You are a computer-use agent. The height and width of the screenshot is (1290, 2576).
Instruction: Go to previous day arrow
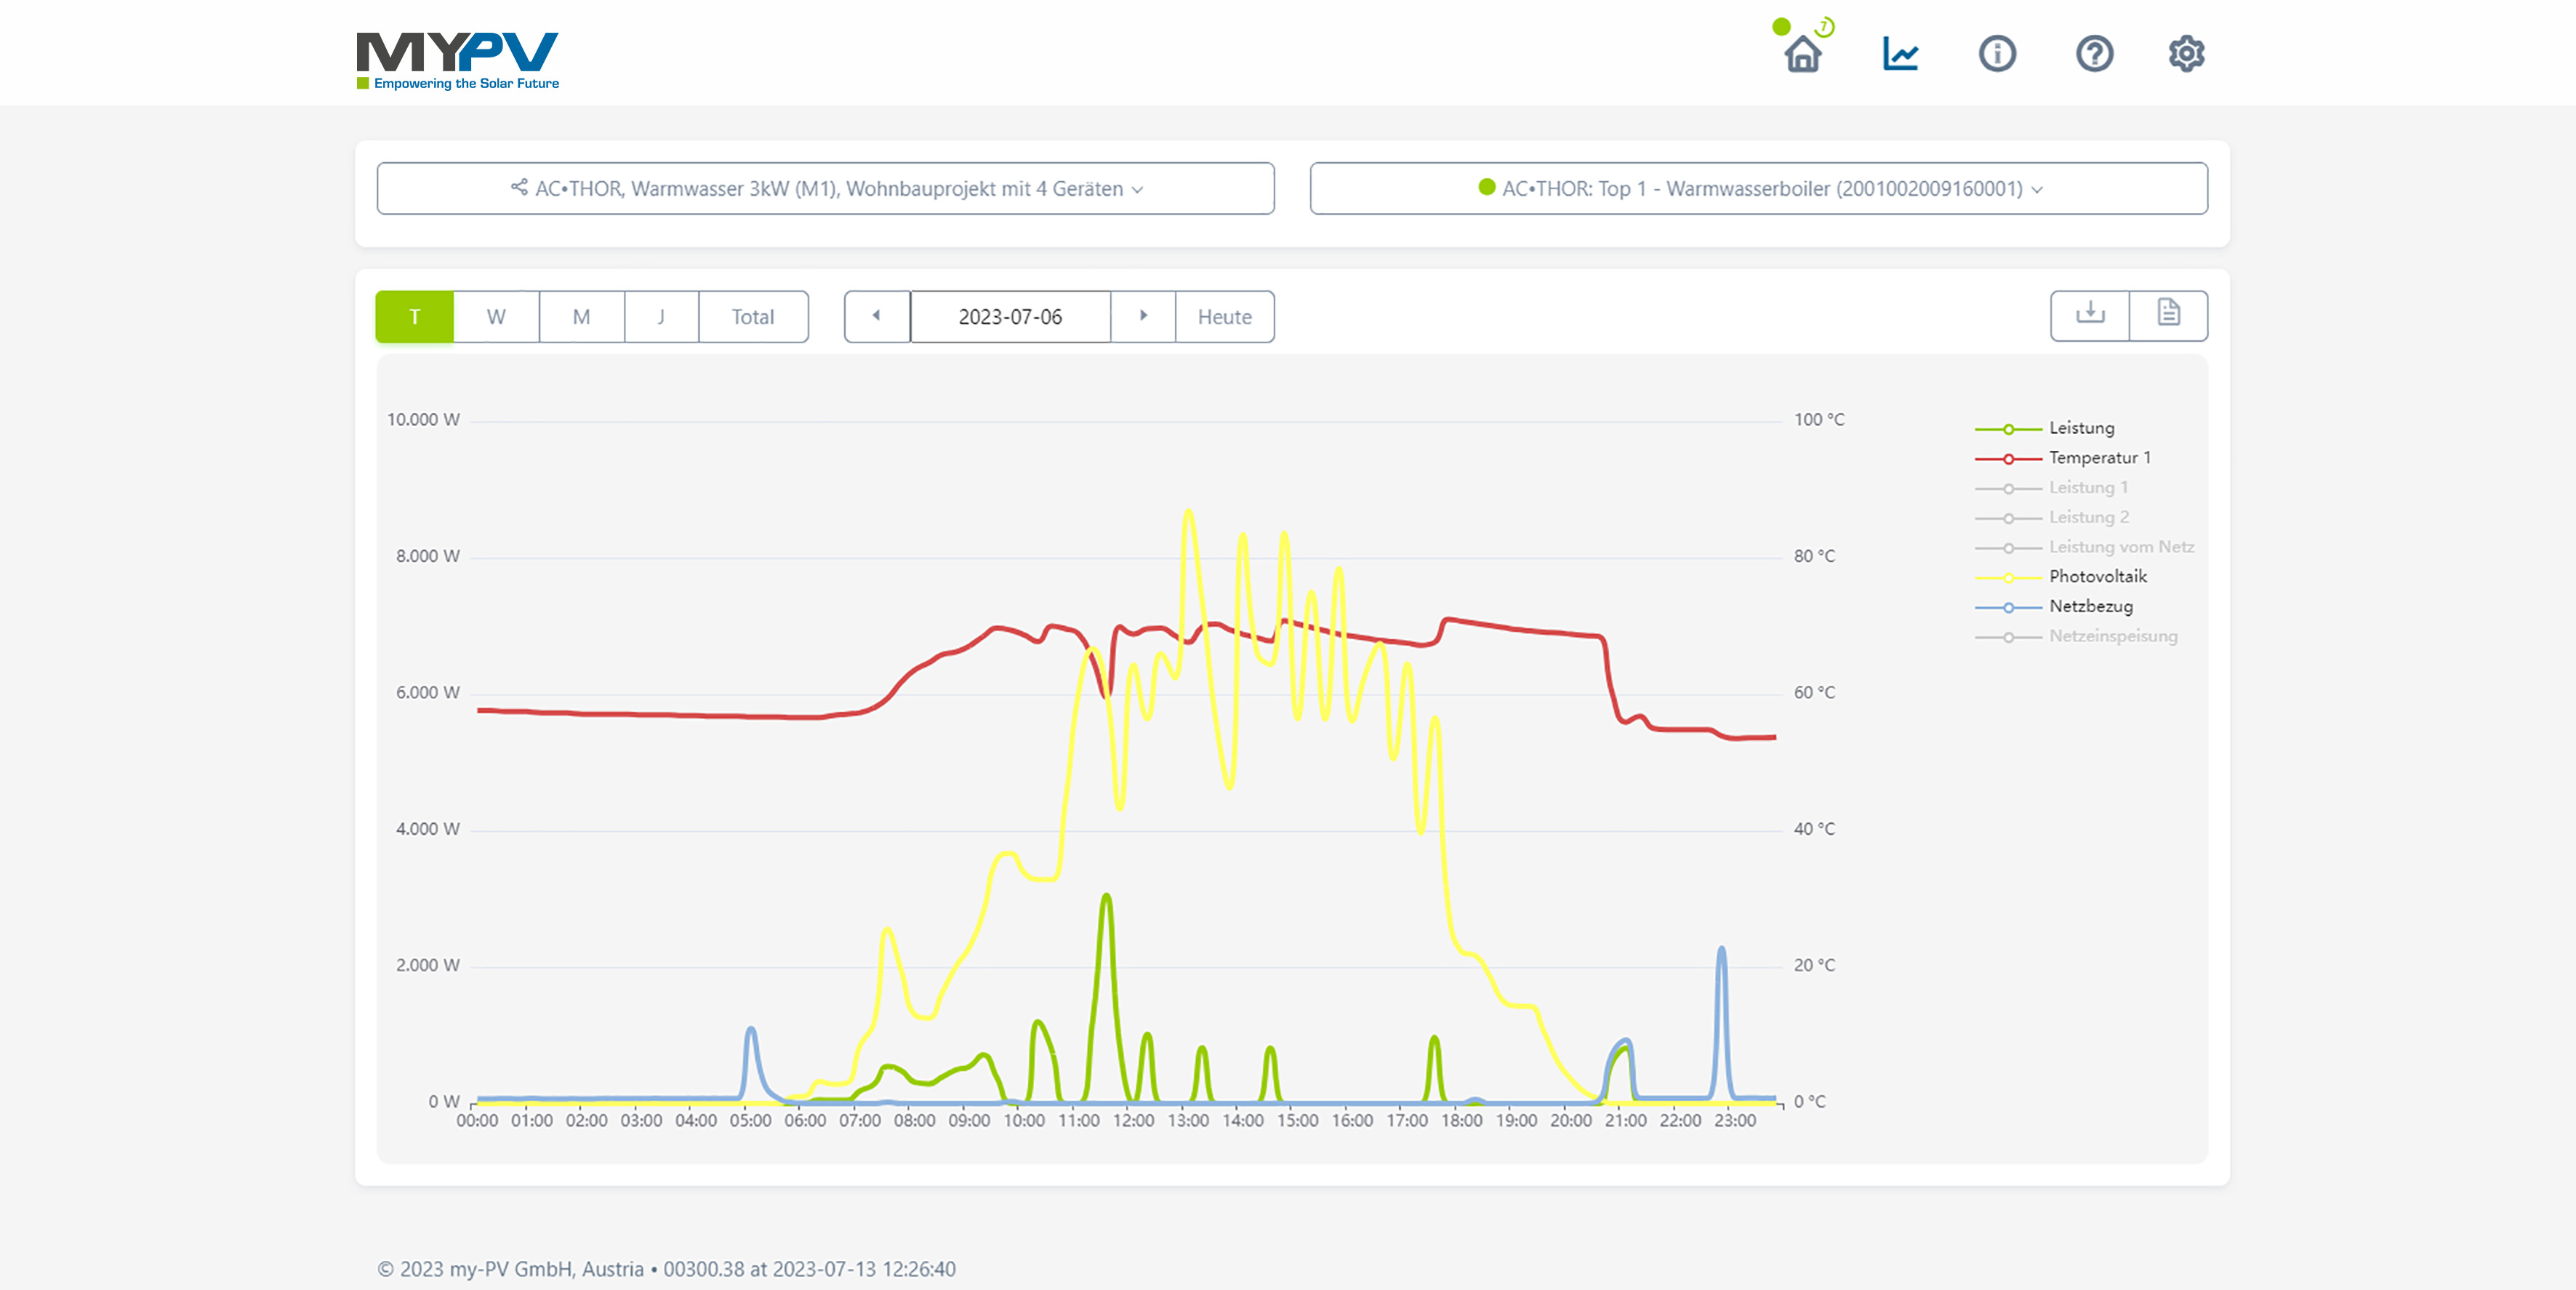[876, 316]
